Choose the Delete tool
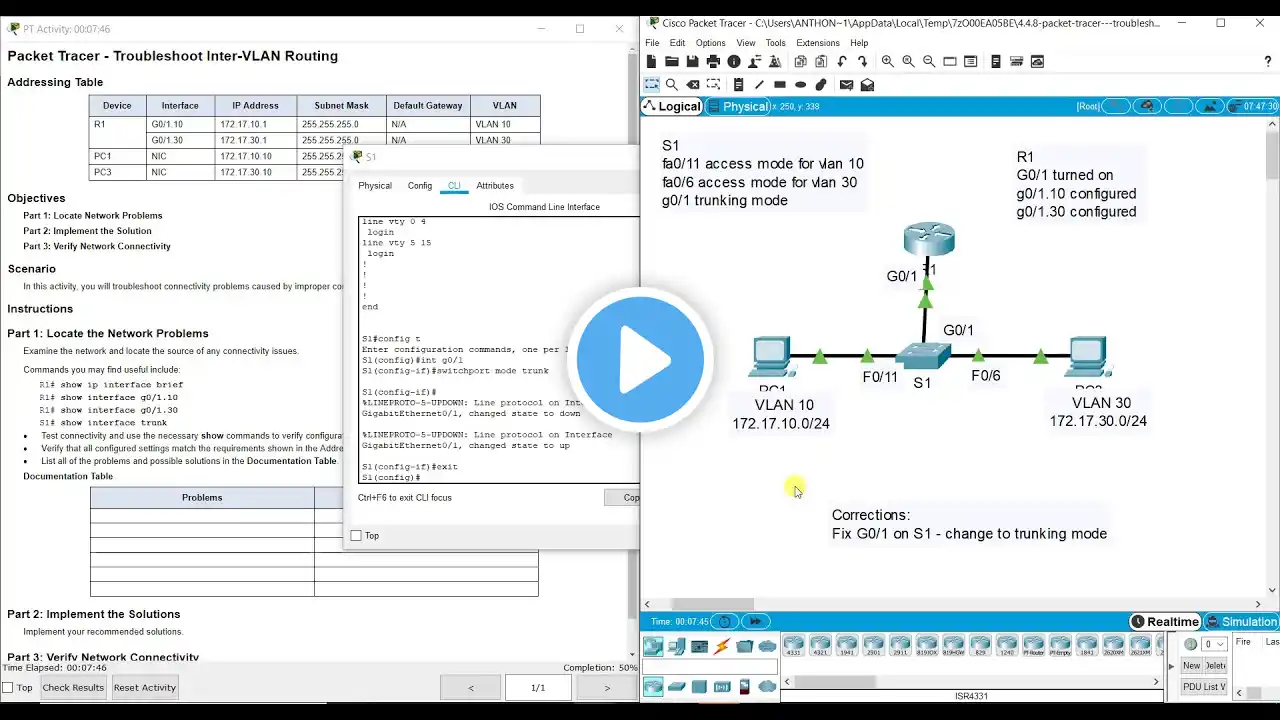Viewport: 1280px width, 720px height. tap(693, 85)
